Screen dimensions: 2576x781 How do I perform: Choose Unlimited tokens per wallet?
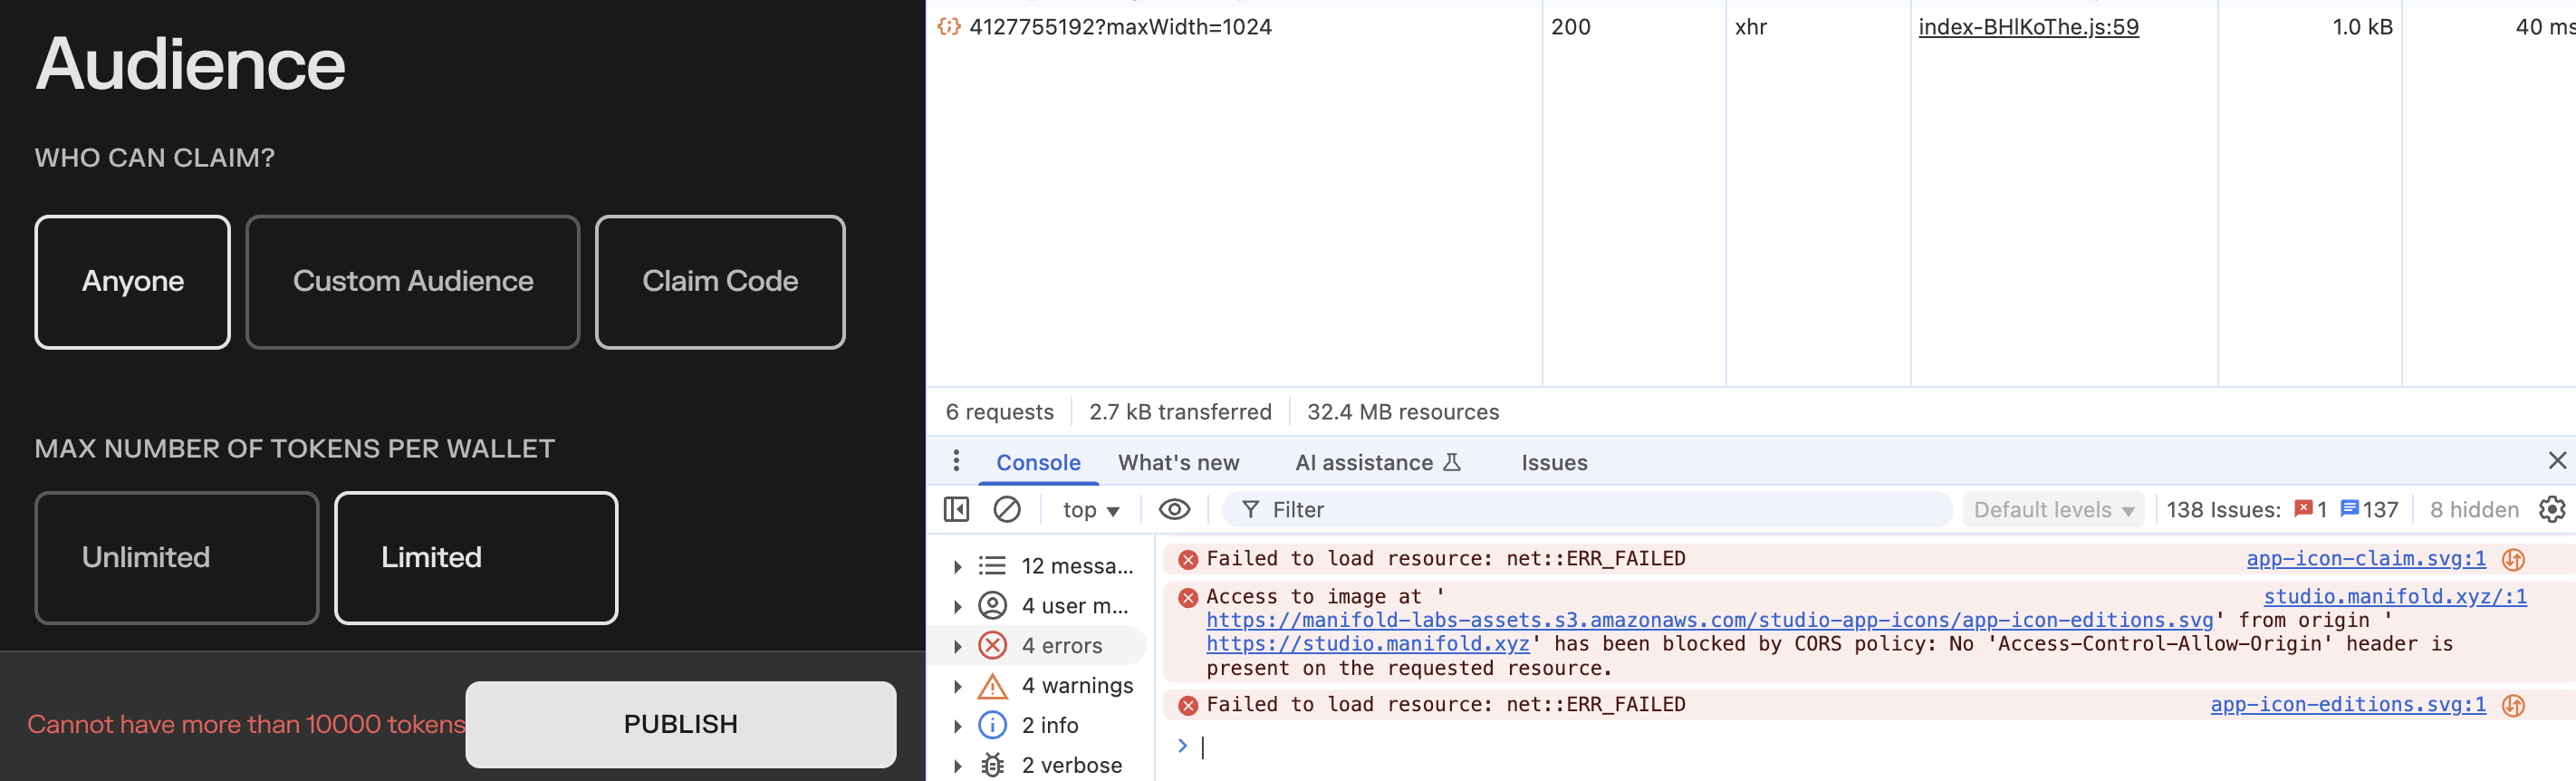176,558
